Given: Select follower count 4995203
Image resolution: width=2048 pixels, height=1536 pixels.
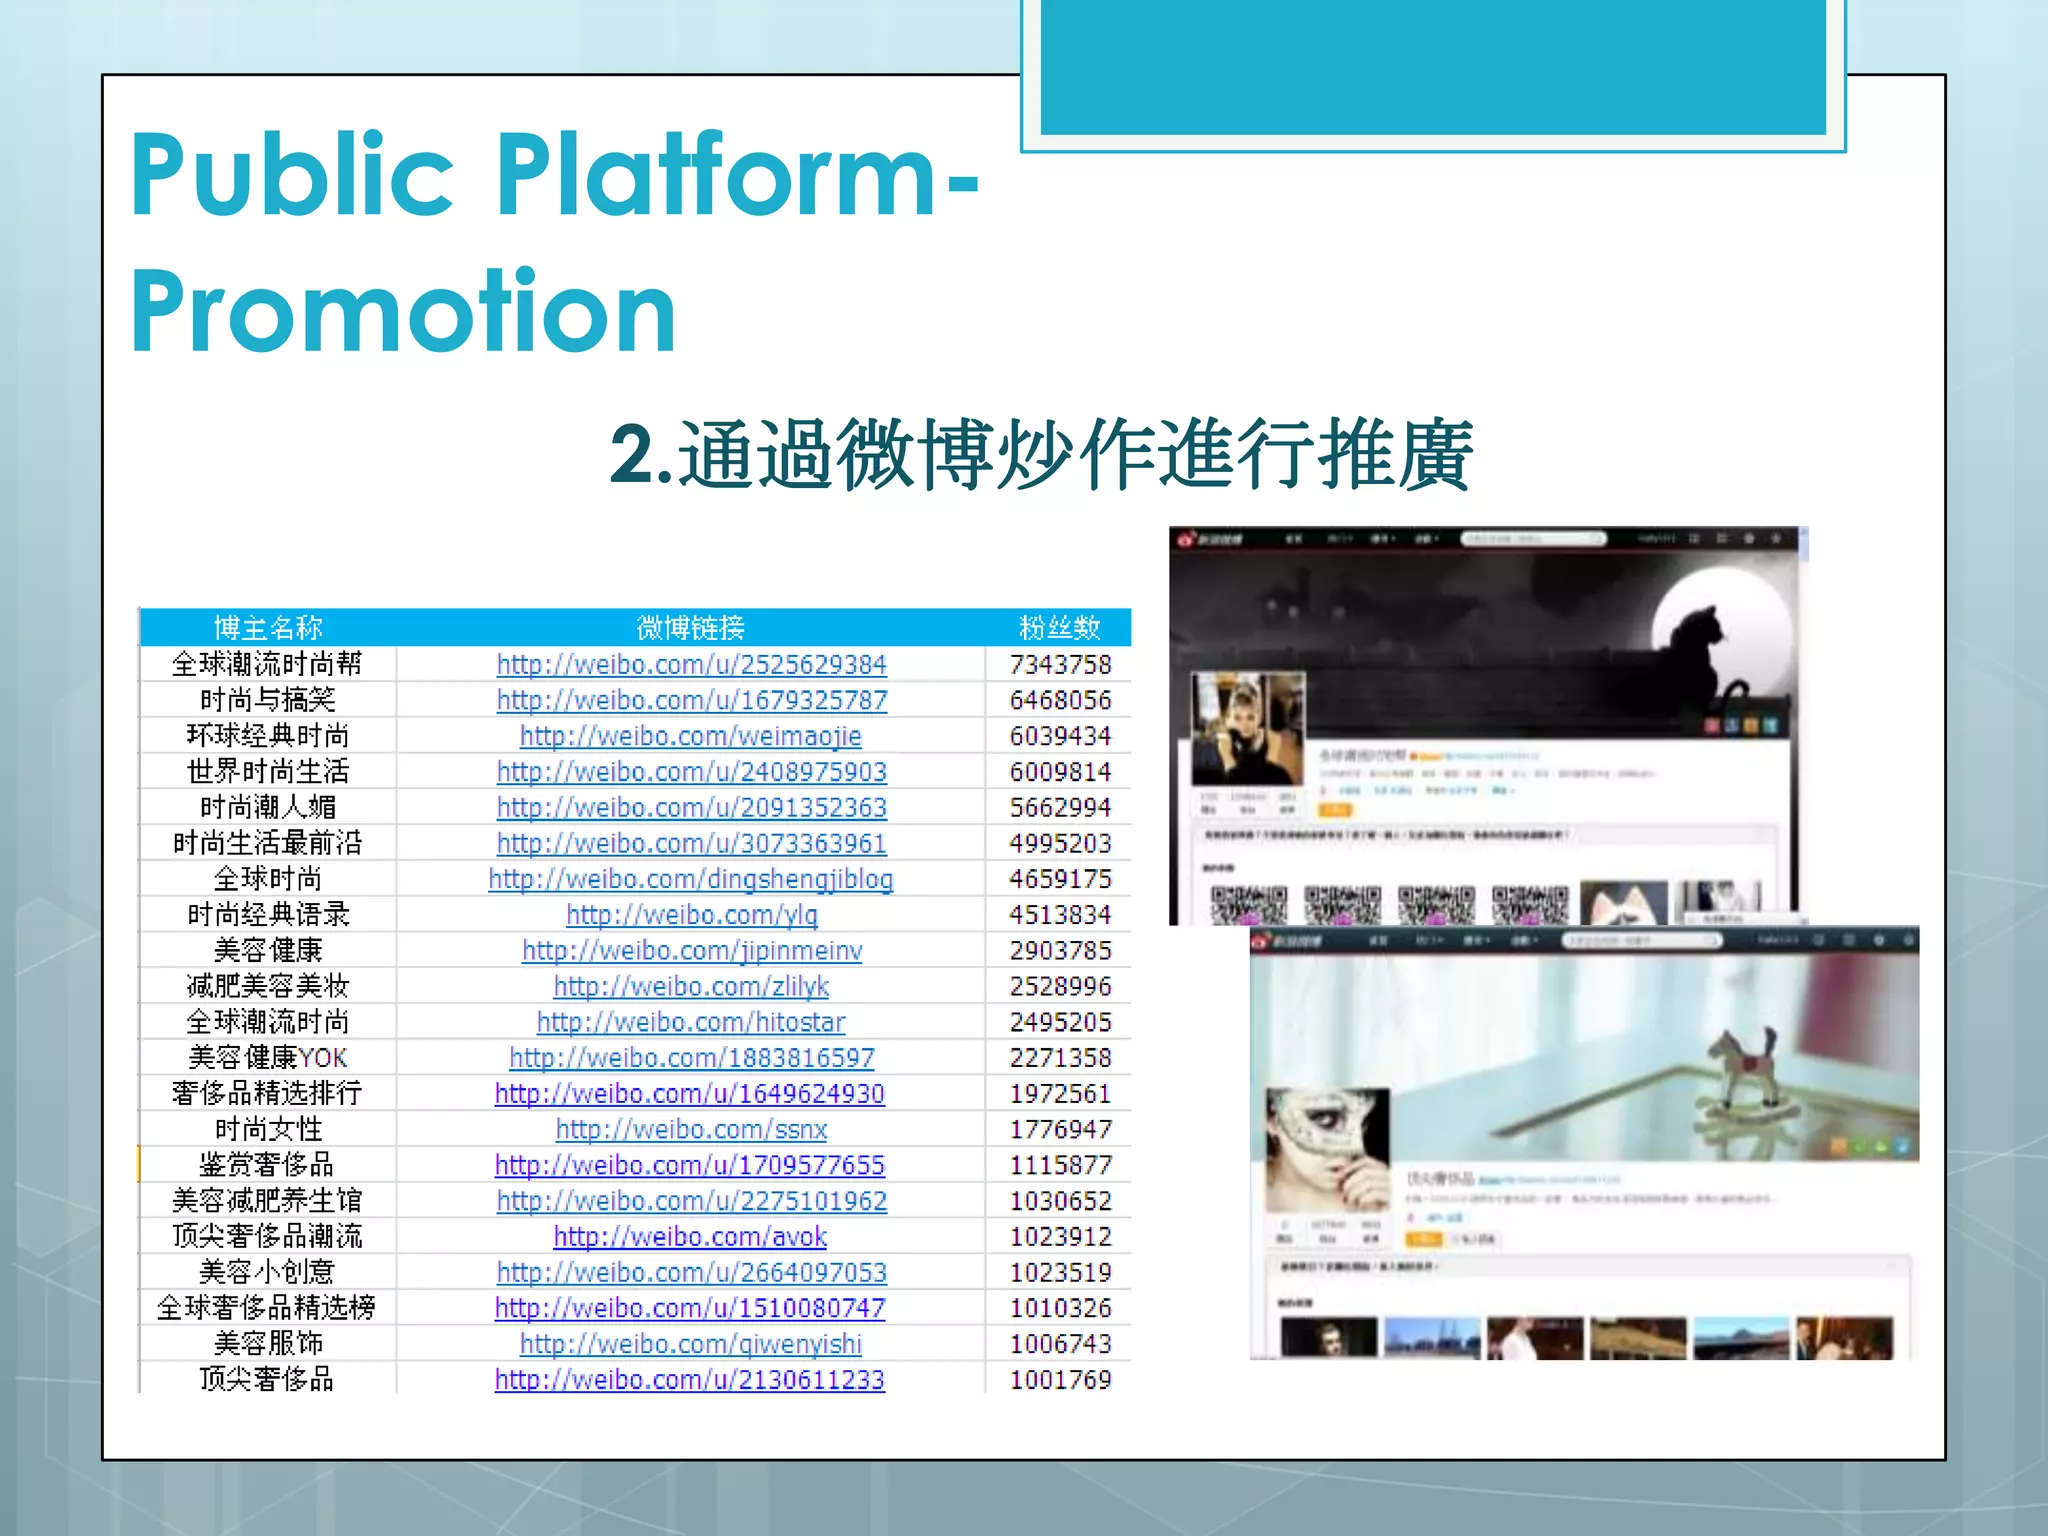Looking at the screenshot, I should [1060, 844].
